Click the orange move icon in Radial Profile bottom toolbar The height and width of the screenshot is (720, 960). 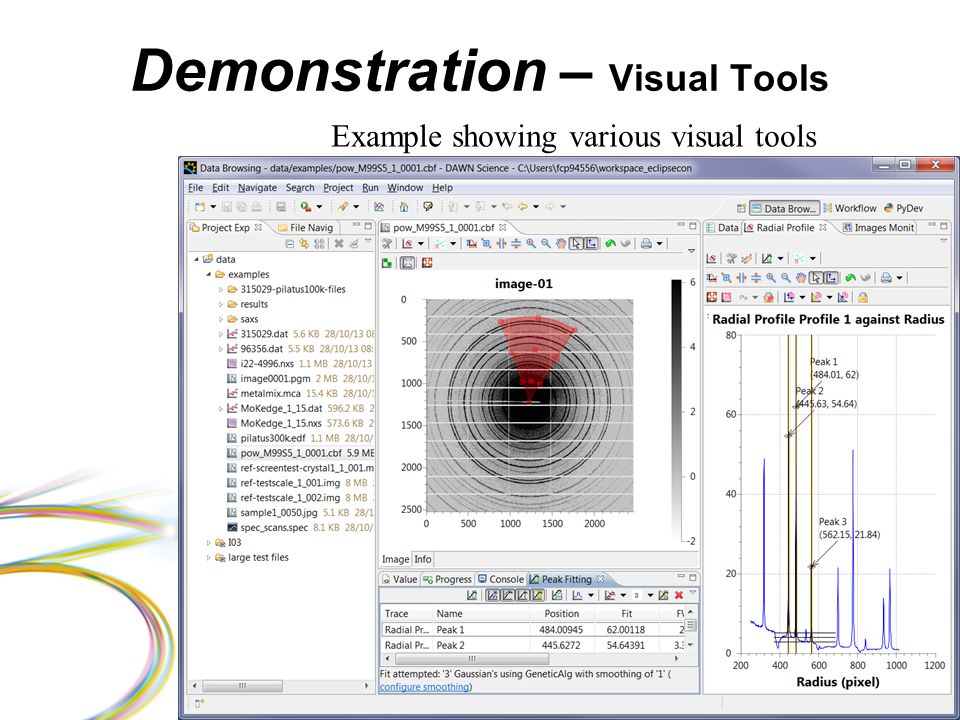[711, 298]
